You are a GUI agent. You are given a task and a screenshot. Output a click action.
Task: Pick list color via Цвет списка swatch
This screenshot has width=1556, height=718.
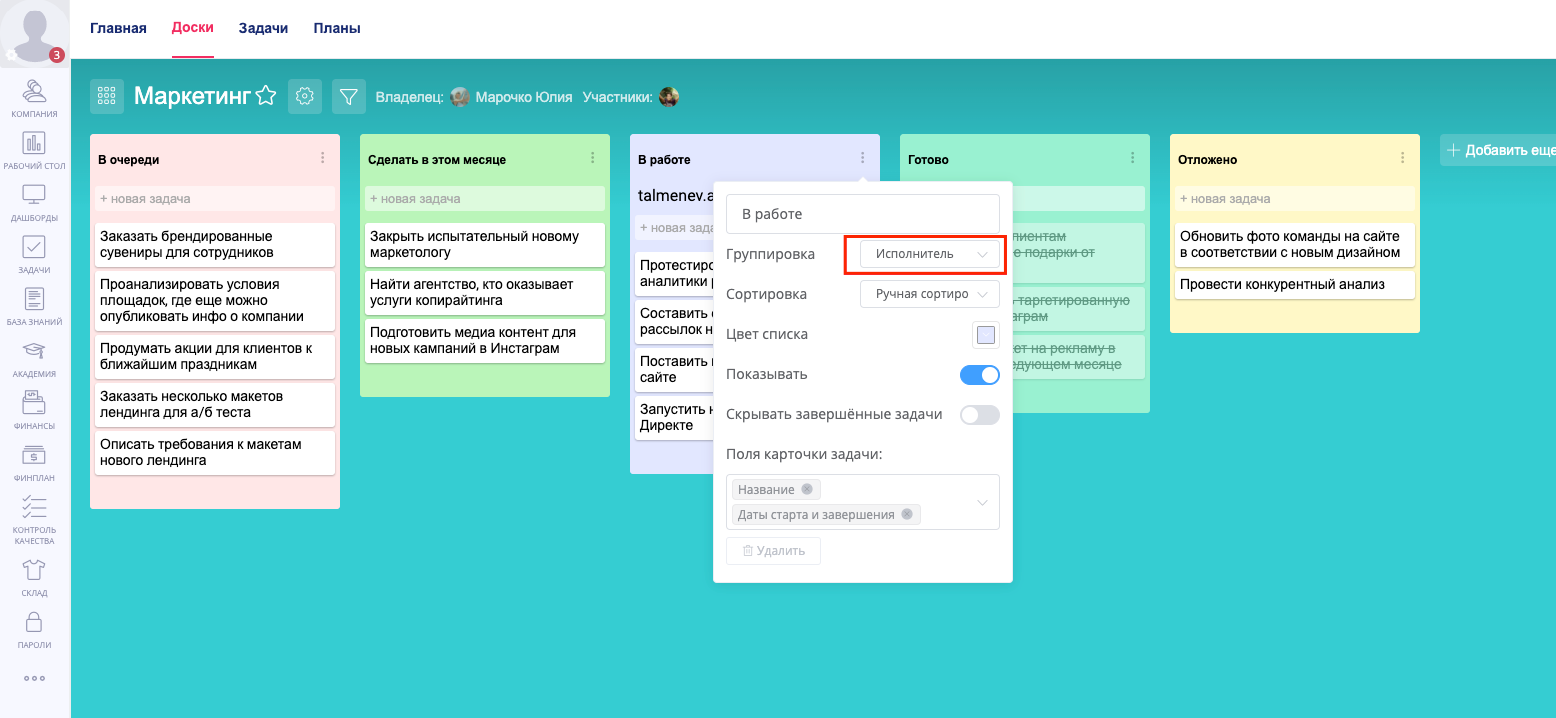tap(986, 335)
